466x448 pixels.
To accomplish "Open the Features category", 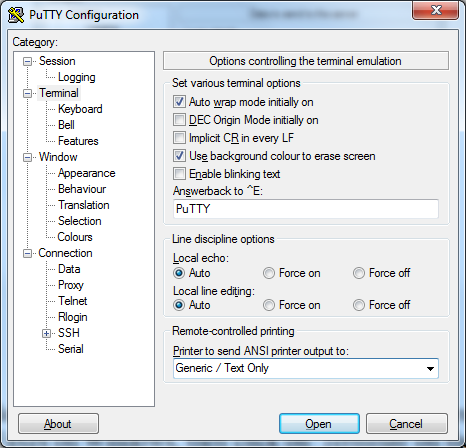I will [78, 141].
